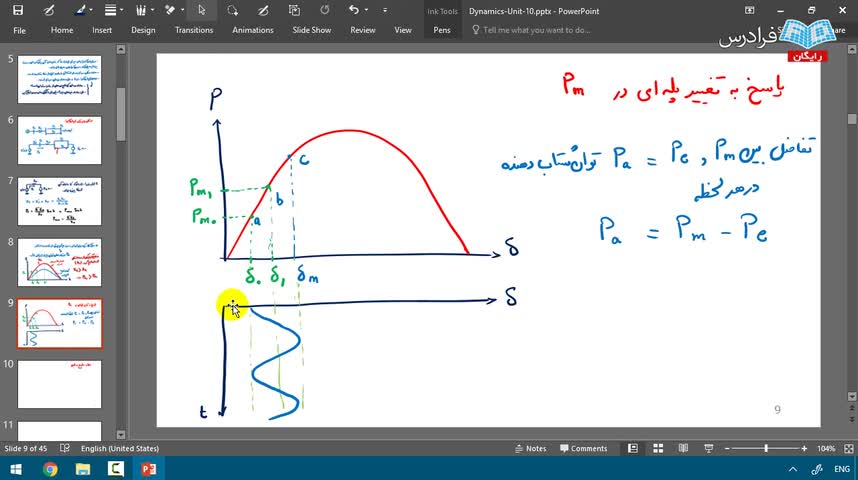Click the Save icon in quick access toolbar
This screenshot has height=480, width=858.
(x=18, y=10)
